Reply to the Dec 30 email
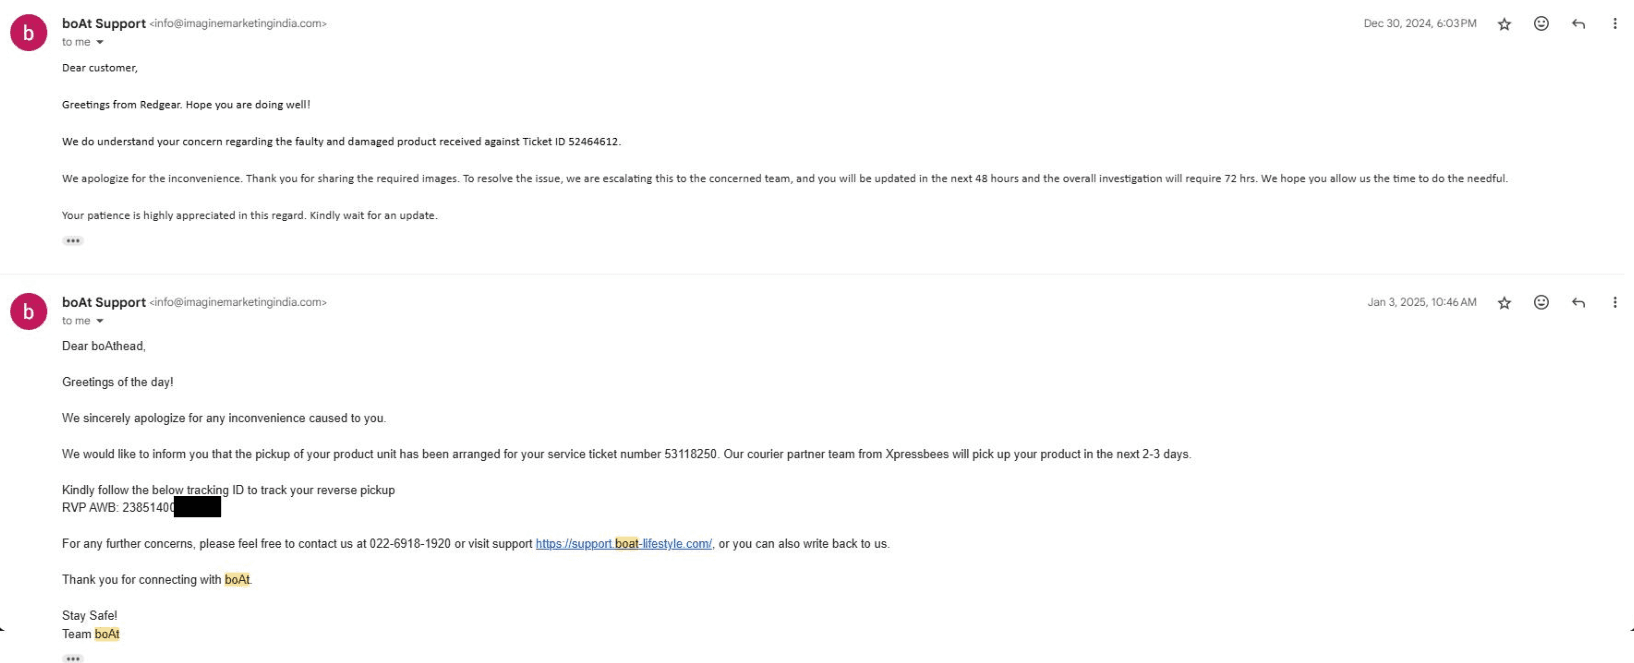Screen dimensions: 1634x663 (x=1578, y=24)
